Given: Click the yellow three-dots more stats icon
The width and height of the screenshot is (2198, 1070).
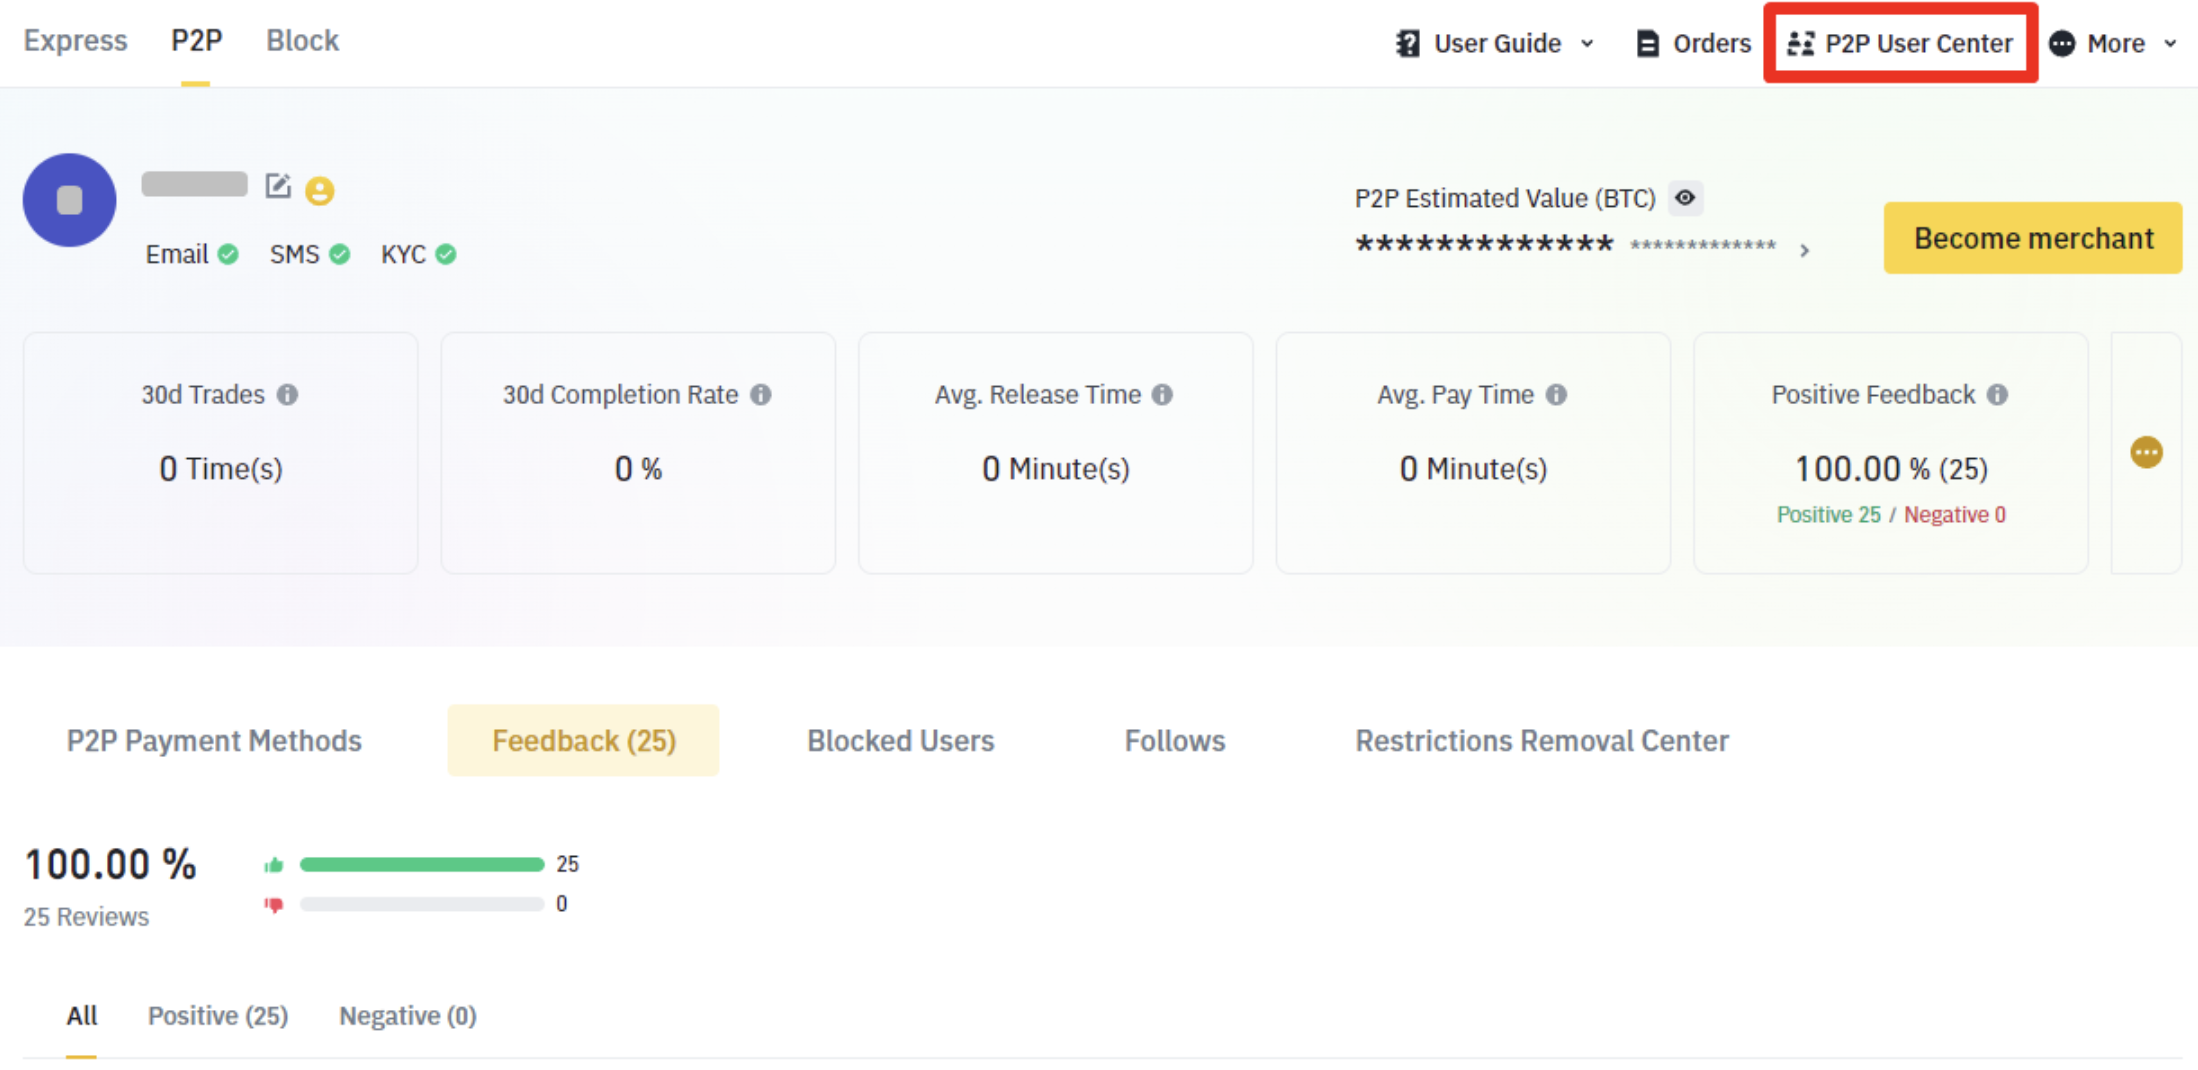Looking at the screenshot, I should click(x=2146, y=453).
